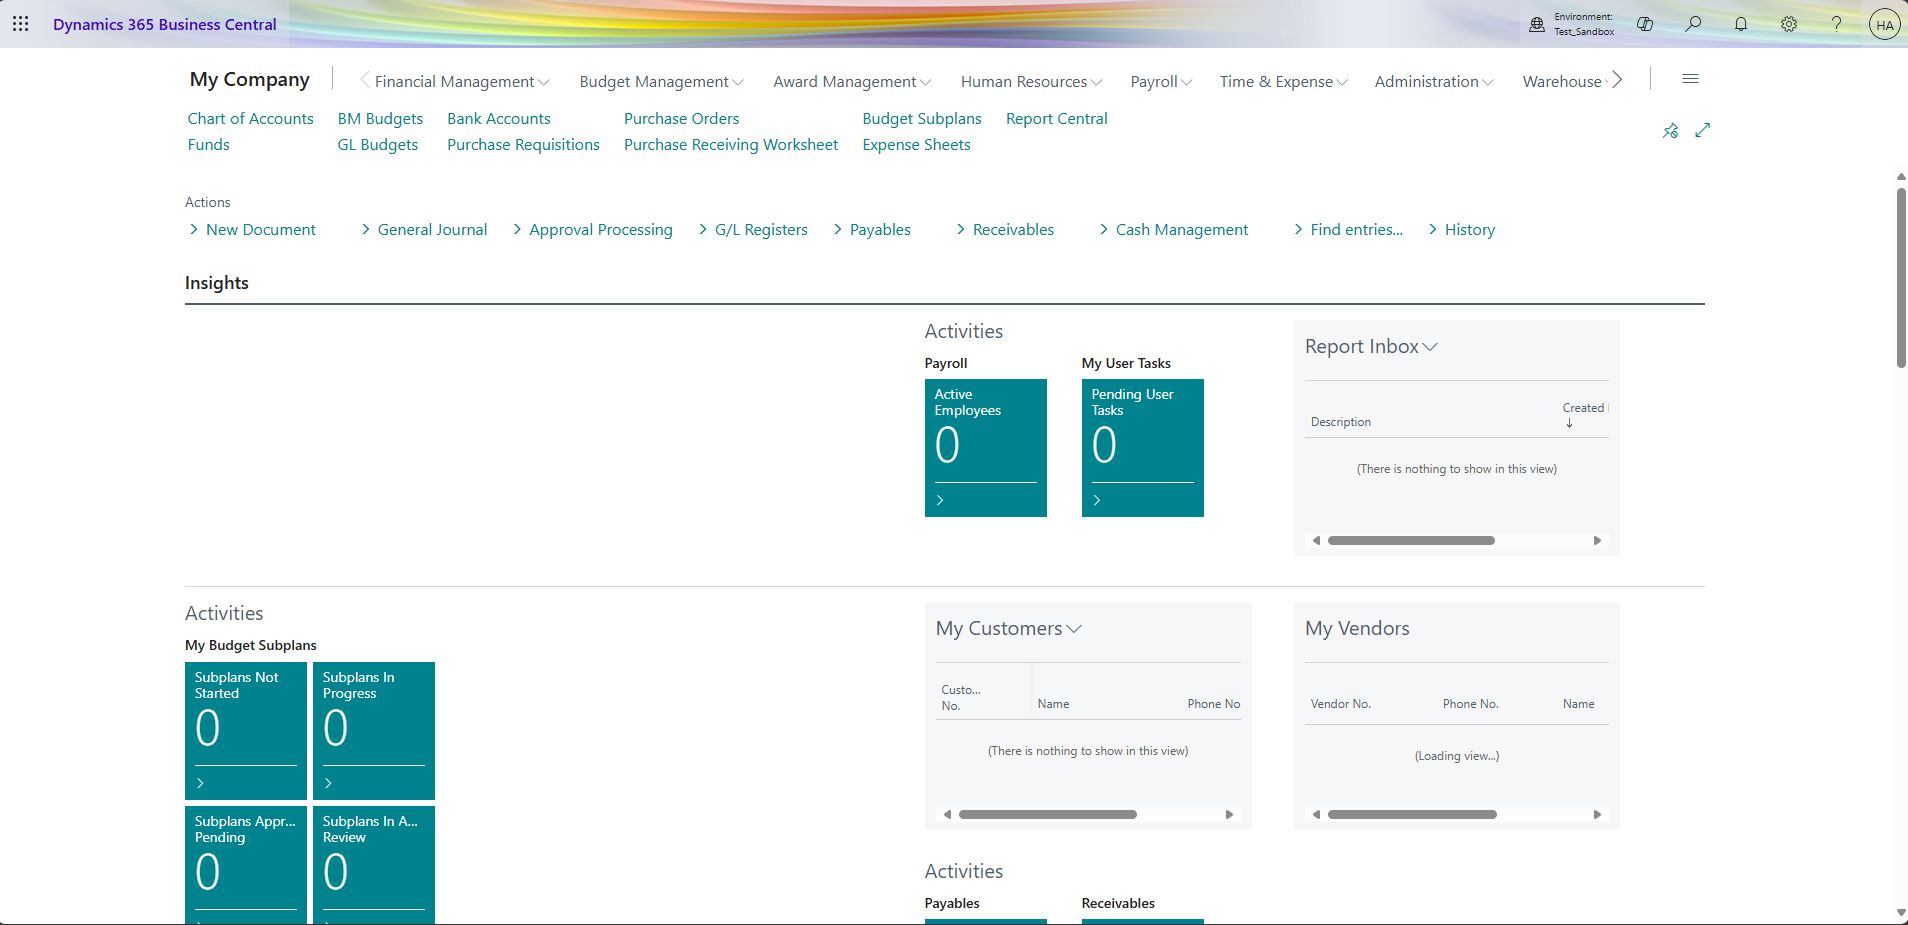Expand the Financial Management dropdown
This screenshot has height=925, width=1908.
pyautogui.click(x=546, y=82)
